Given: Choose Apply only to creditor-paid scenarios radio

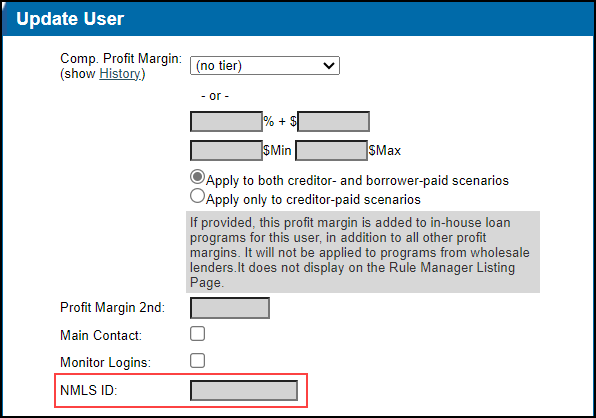Looking at the screenshot, I should click(x=197, y=196).
